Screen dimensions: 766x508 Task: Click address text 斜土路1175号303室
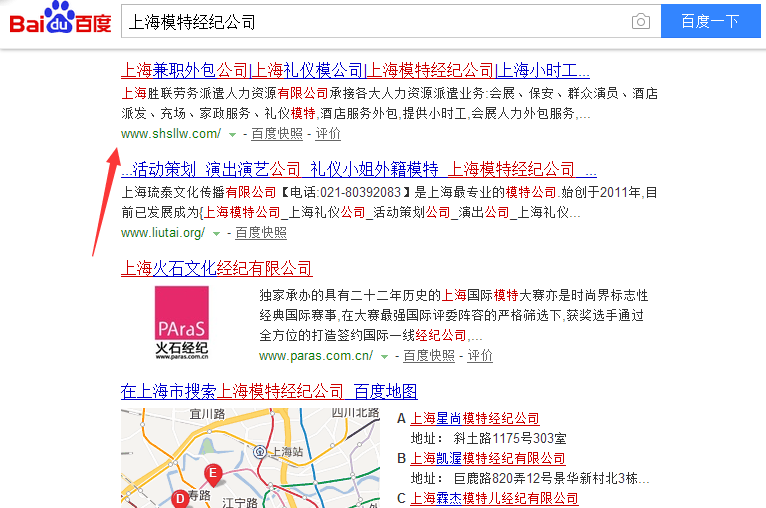pyautogui.click(x=510, y=438)
